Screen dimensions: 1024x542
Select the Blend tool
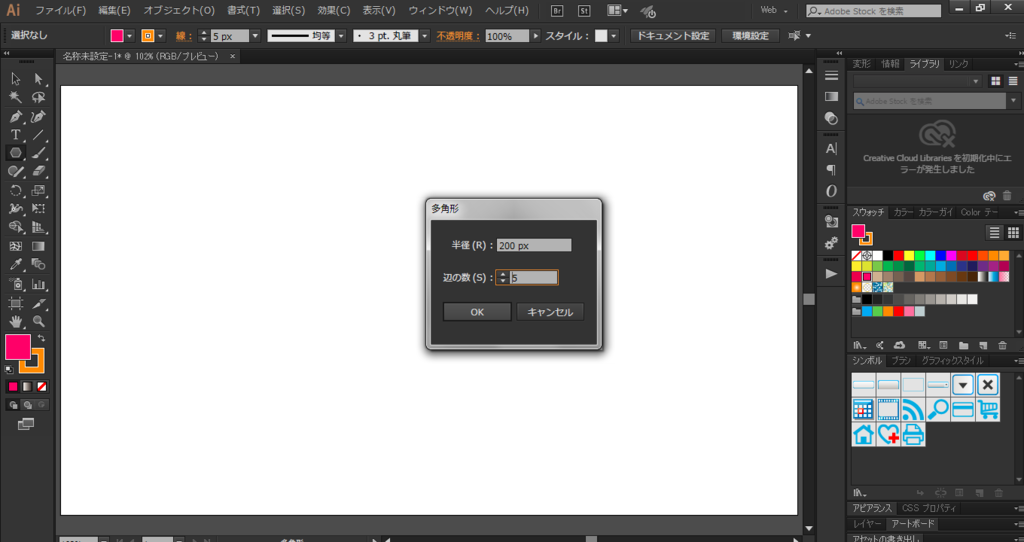tap(39, 264)
